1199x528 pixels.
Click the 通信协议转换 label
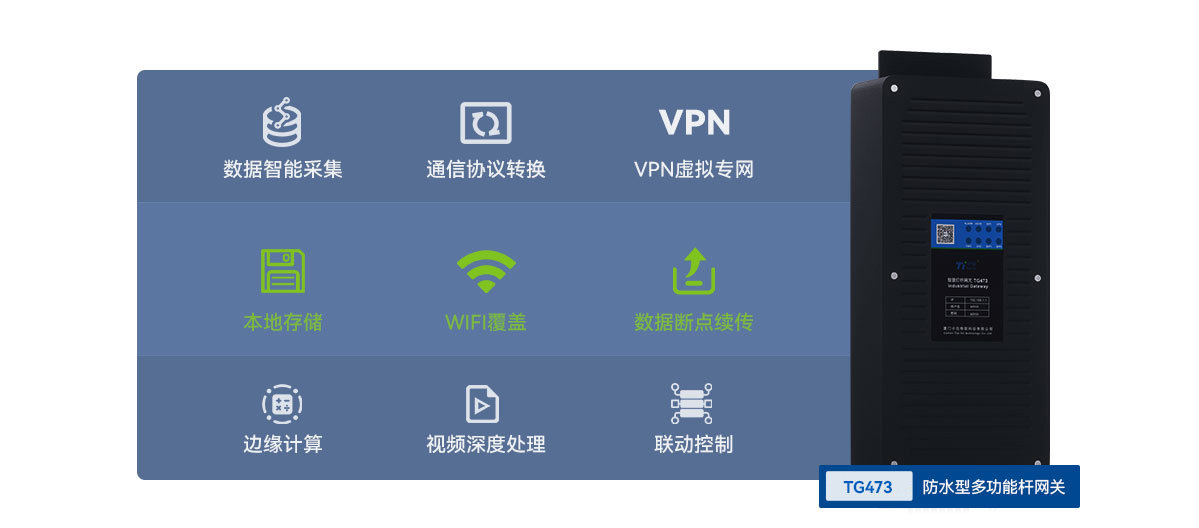click(x=486, y=169)
